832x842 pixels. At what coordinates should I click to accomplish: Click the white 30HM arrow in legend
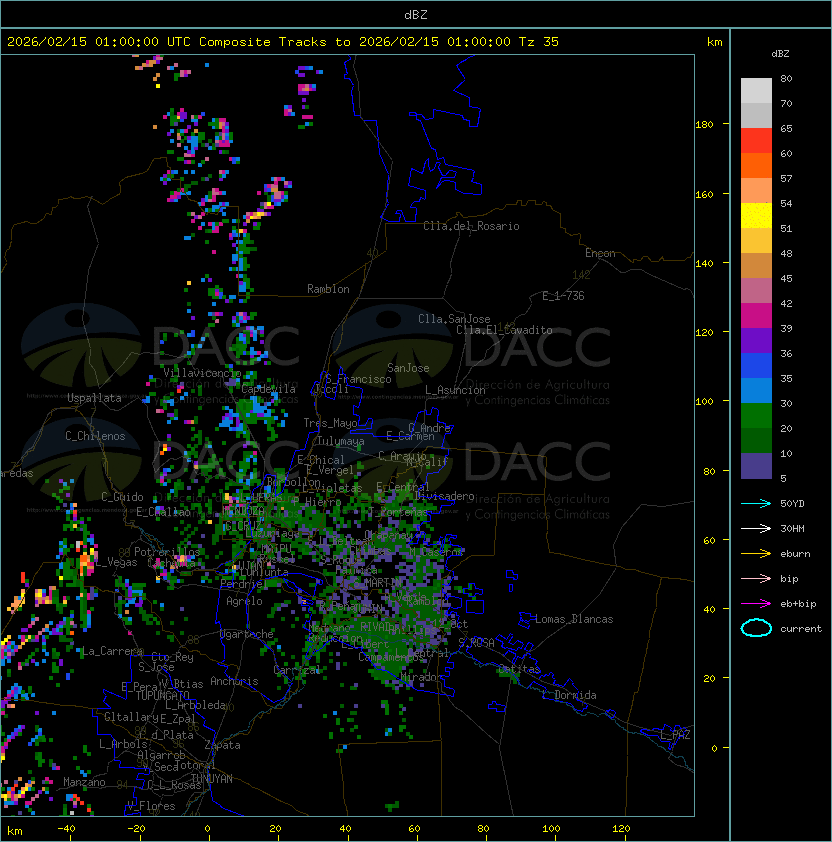click(756, 529)
